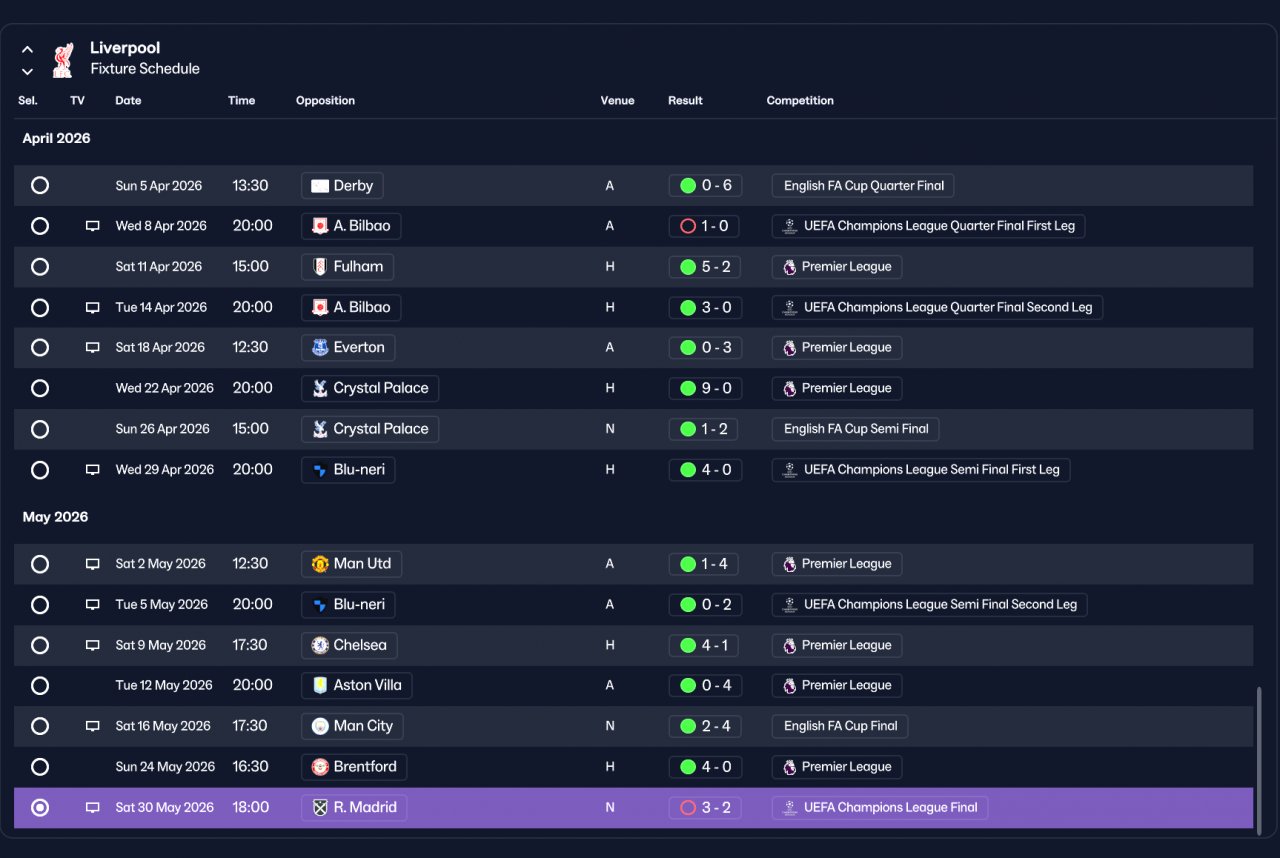This screenshot has height=858, width=1280.
Task: Click the Premier League logo in Fulham row
Action: [x=789, y=267]
